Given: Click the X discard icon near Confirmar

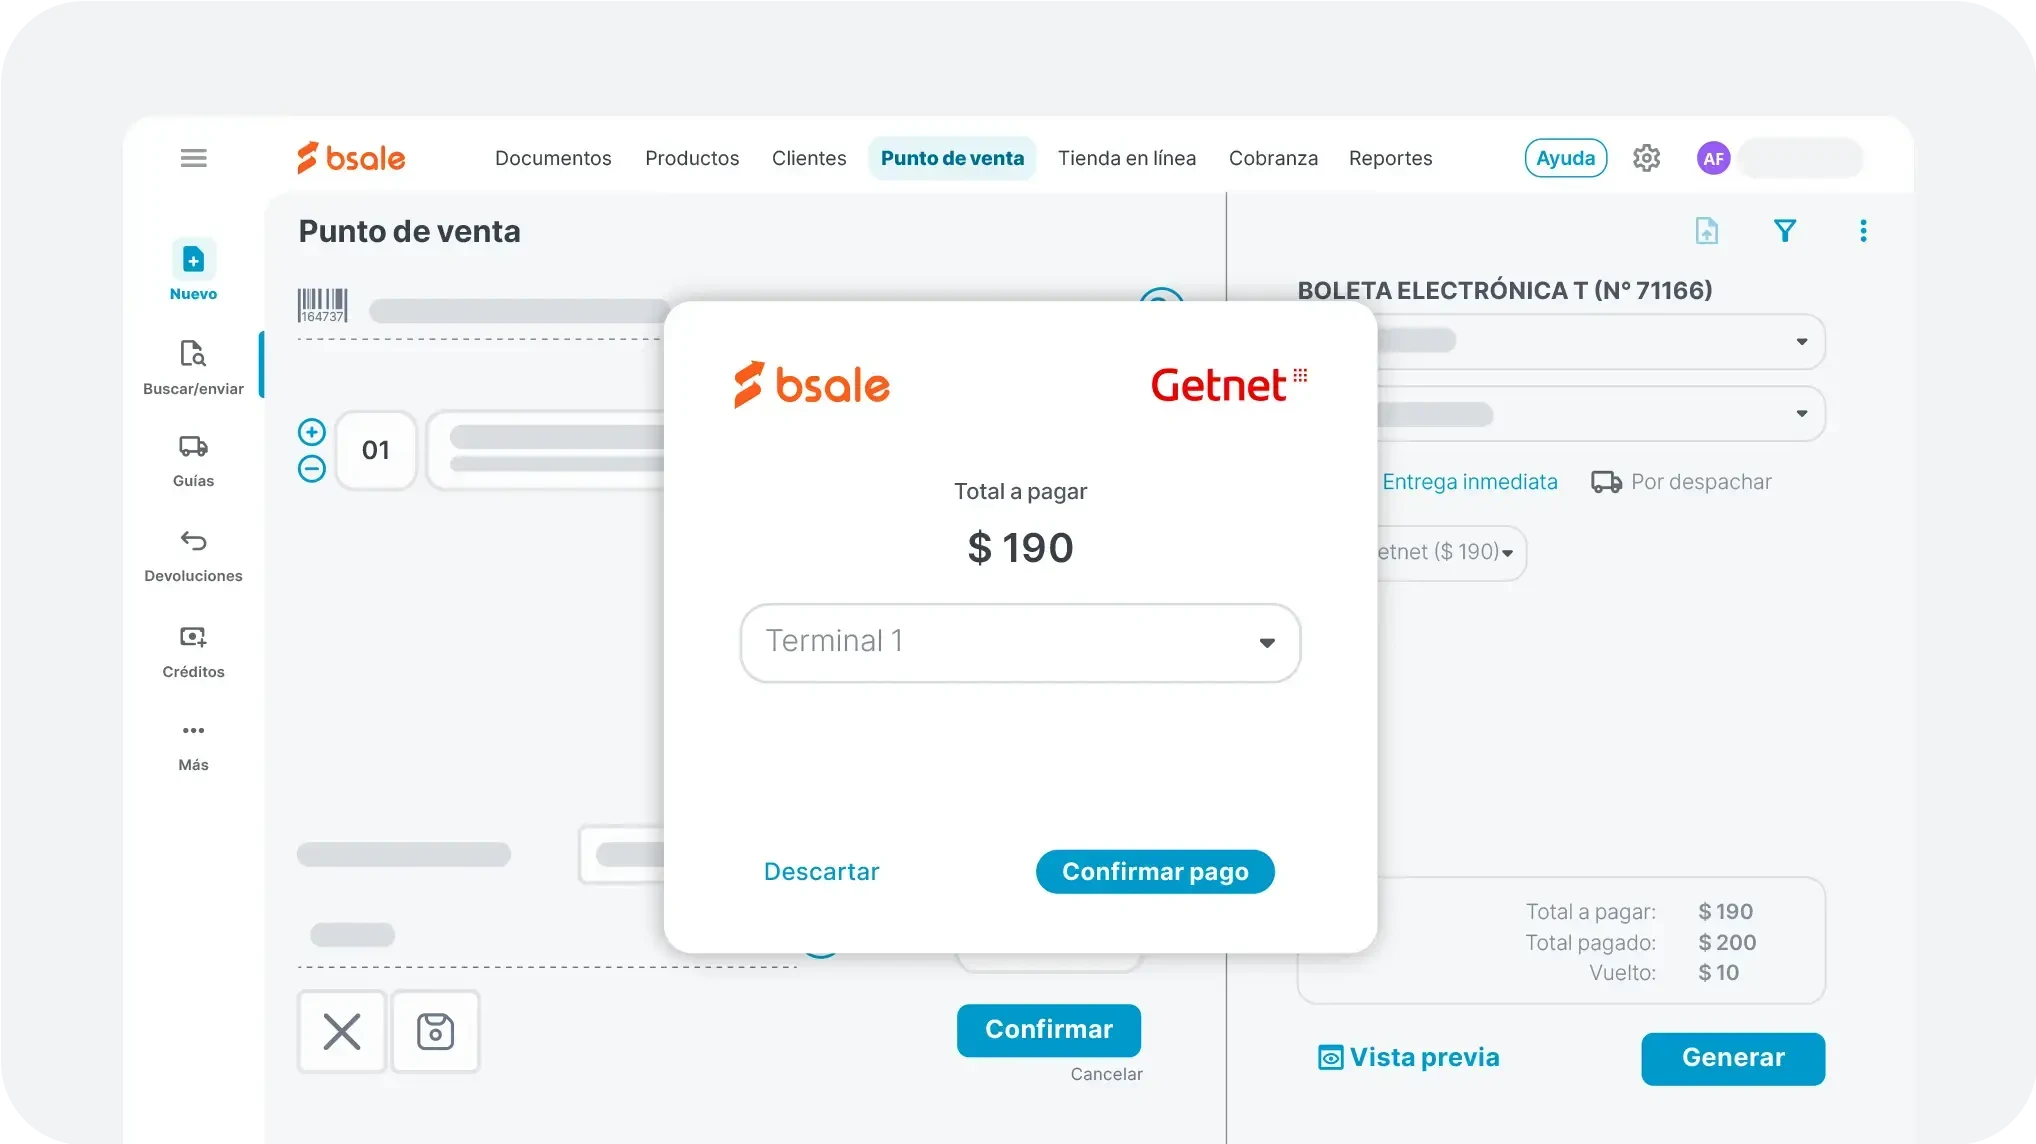Looking at the screenshot, I should [341, 1031].
